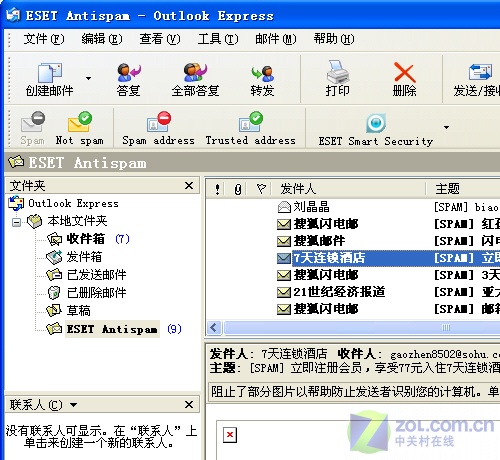Sort by attachment column header (paperclip)

click(x=238, y=189)
